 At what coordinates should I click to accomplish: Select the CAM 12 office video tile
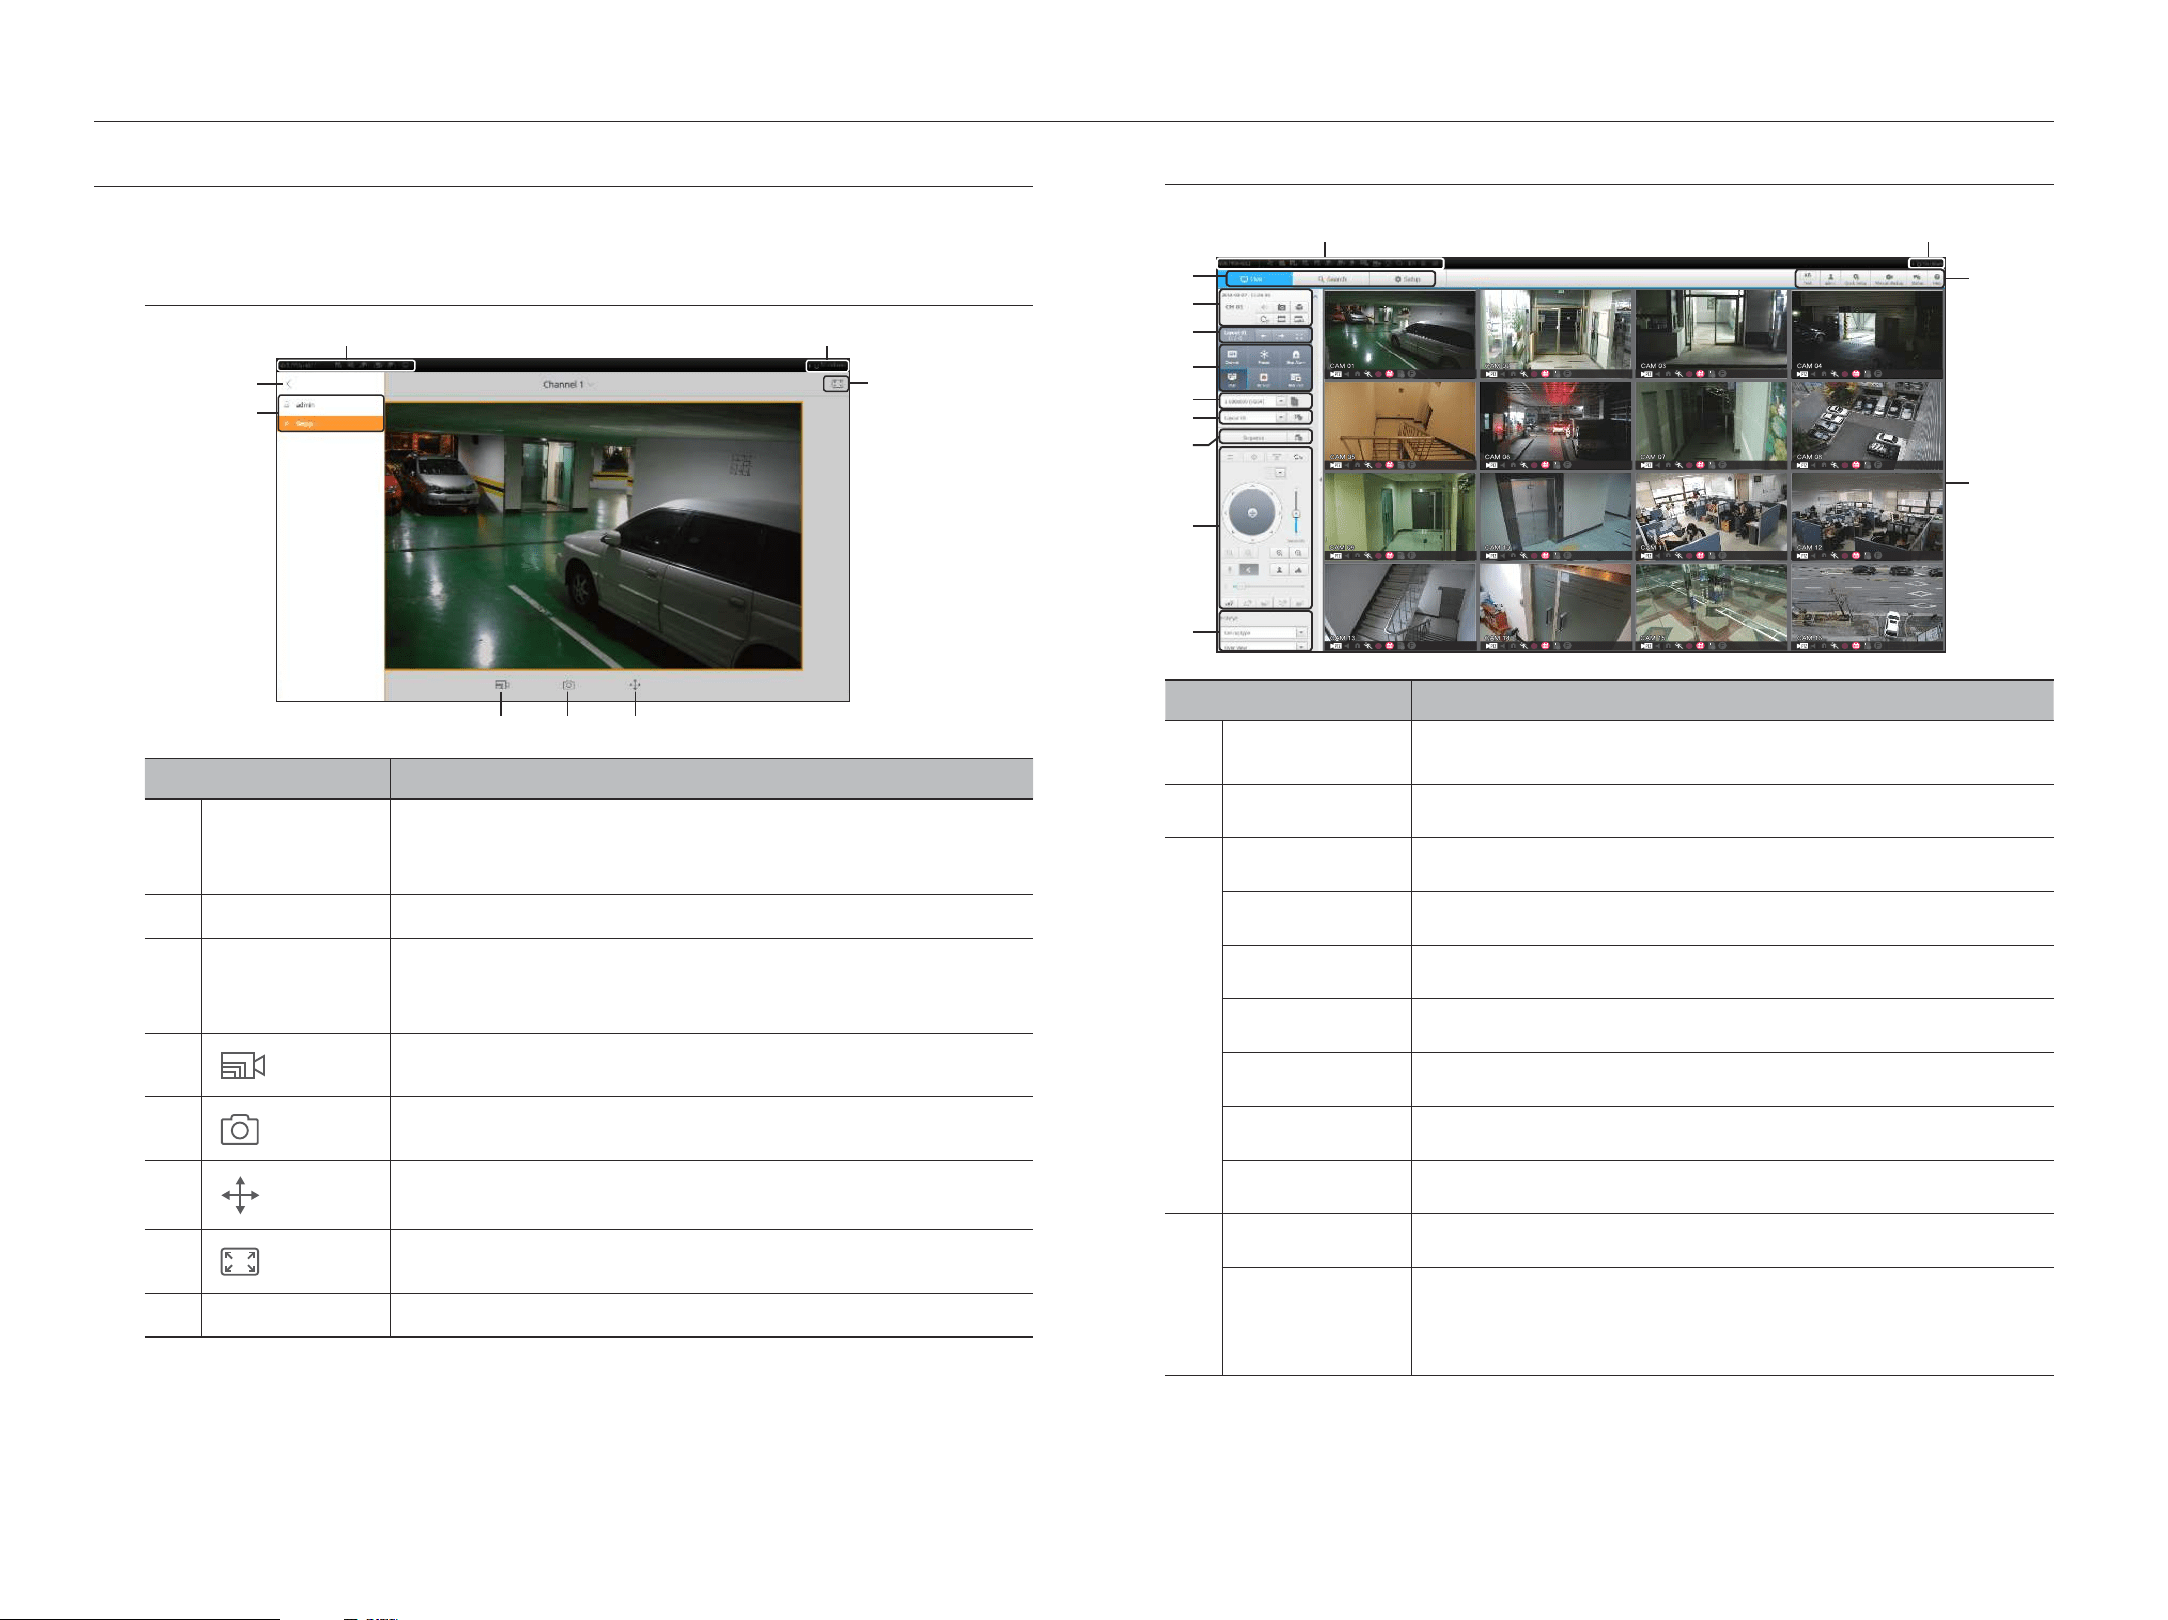tap(1867, 516)
